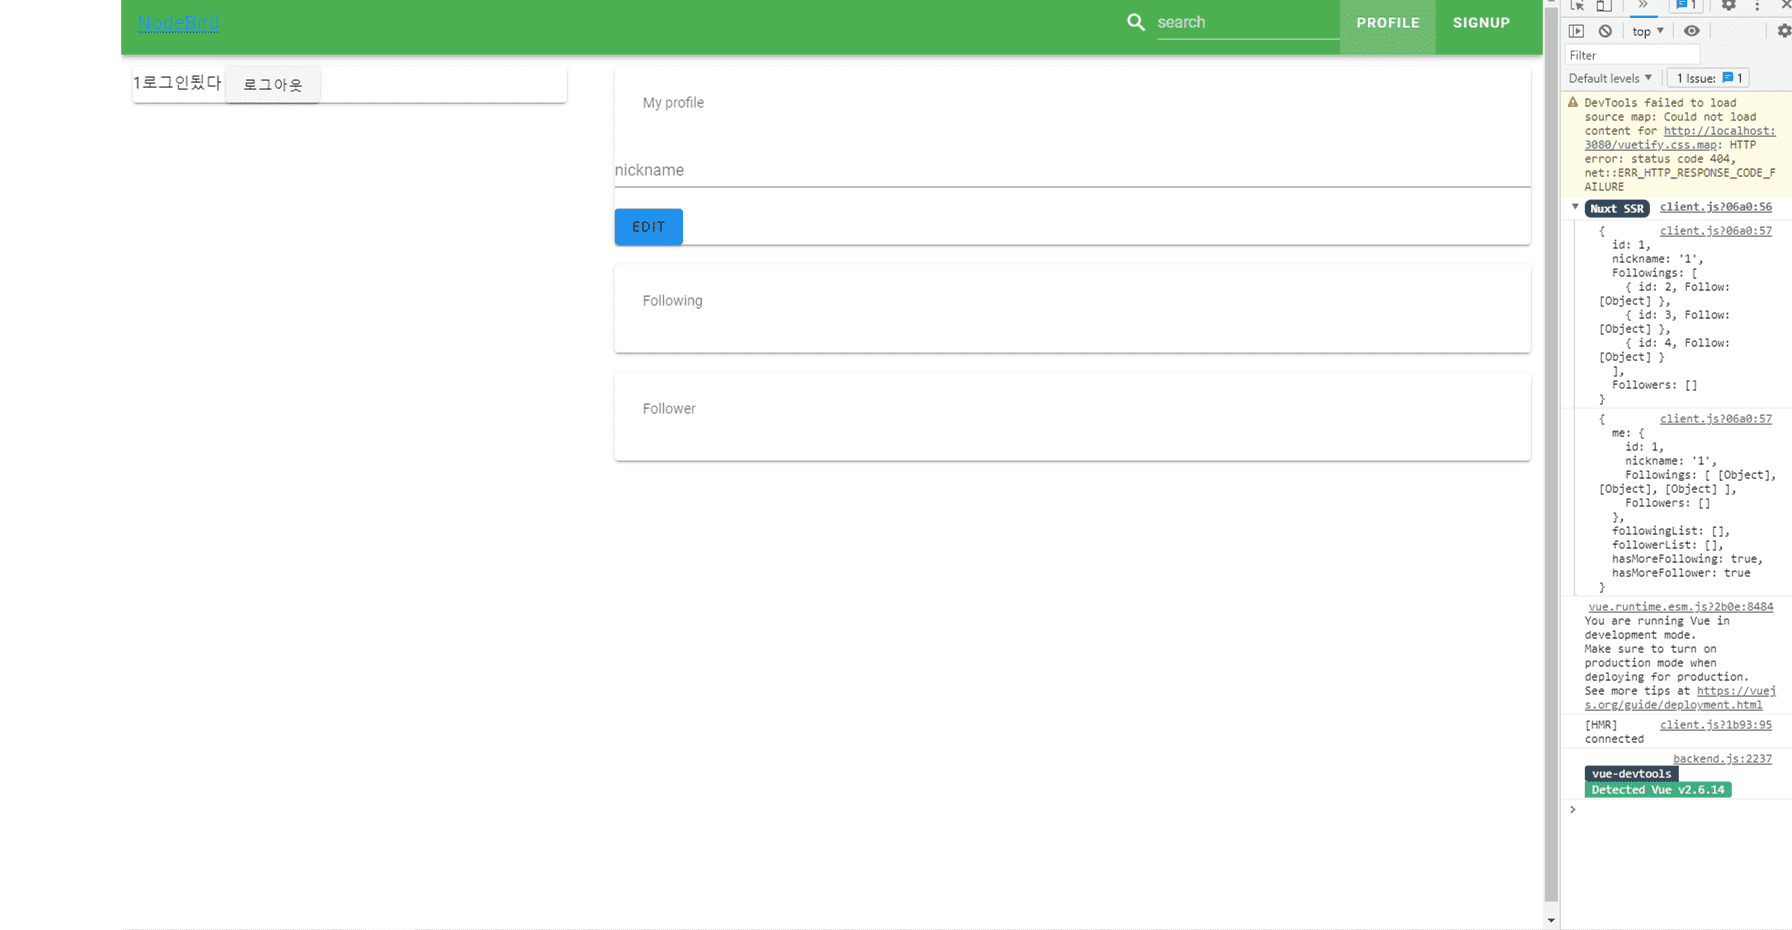Open DevTools more options menu
The image size is (1792, 930).
click(x=1757, y=5)
